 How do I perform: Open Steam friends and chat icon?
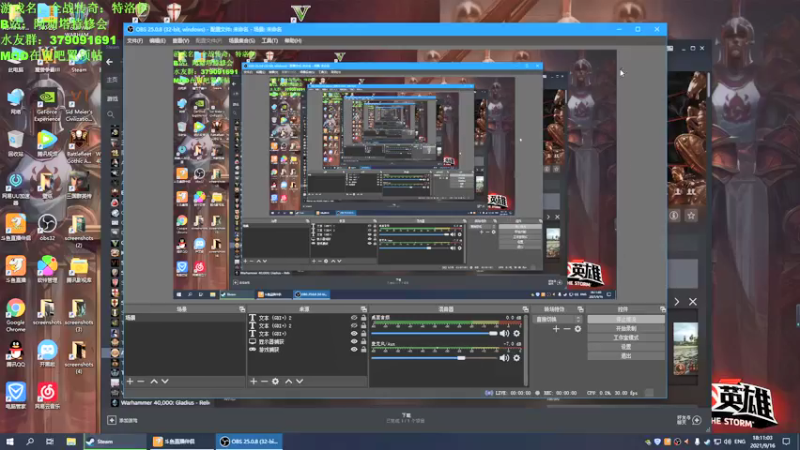[x=697, y=420]
